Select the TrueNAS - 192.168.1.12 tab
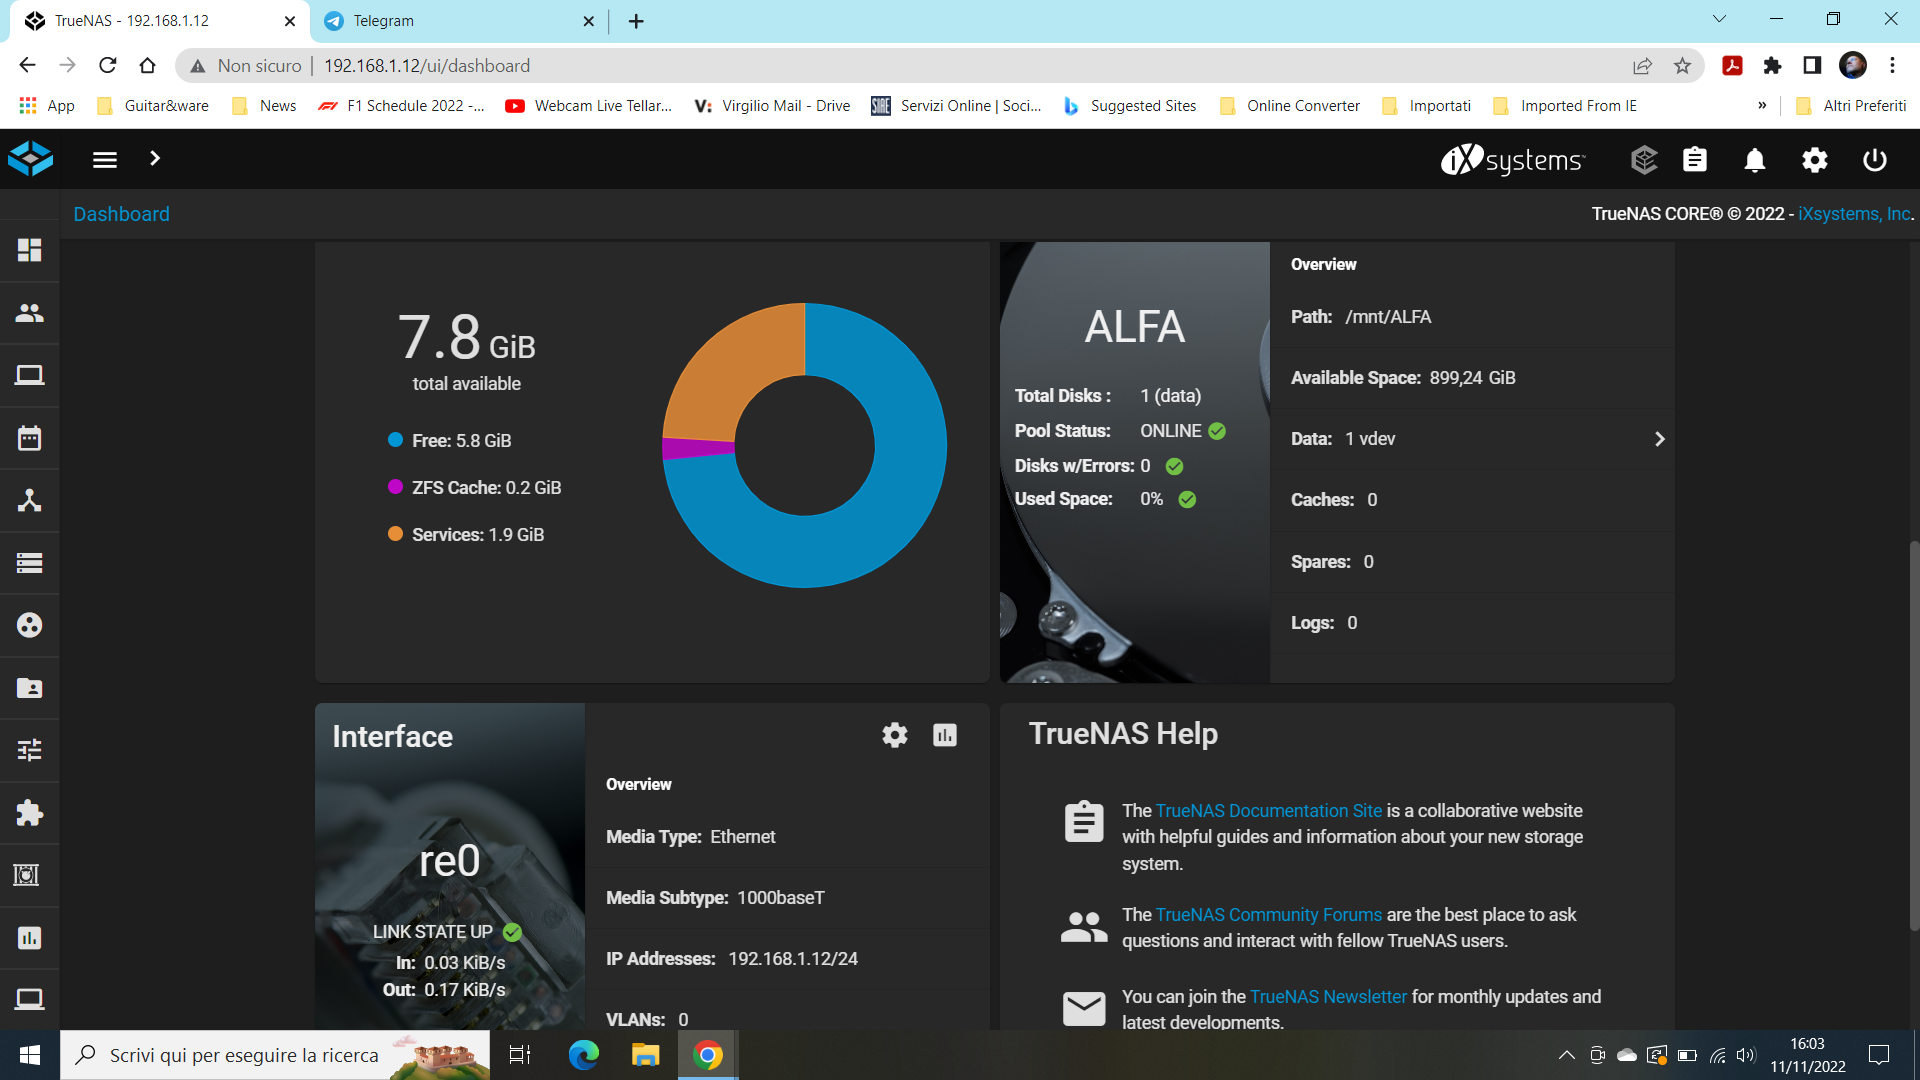This screenshot has height=1080, width=1920. coord(159,21)
